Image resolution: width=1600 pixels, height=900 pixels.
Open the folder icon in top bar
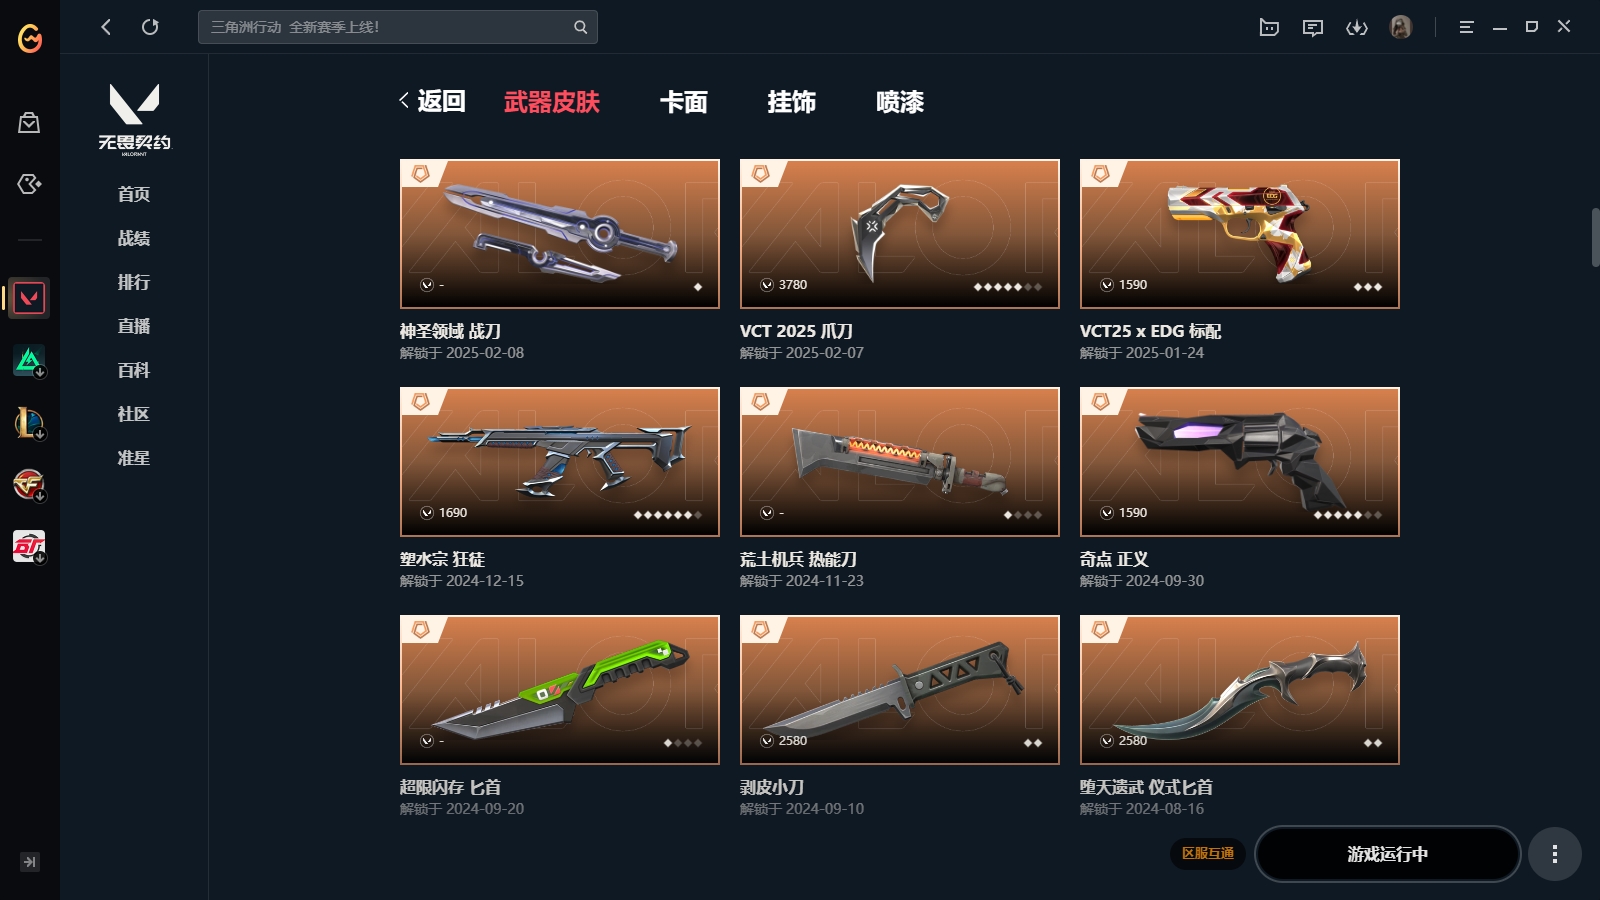[1269, 28]
